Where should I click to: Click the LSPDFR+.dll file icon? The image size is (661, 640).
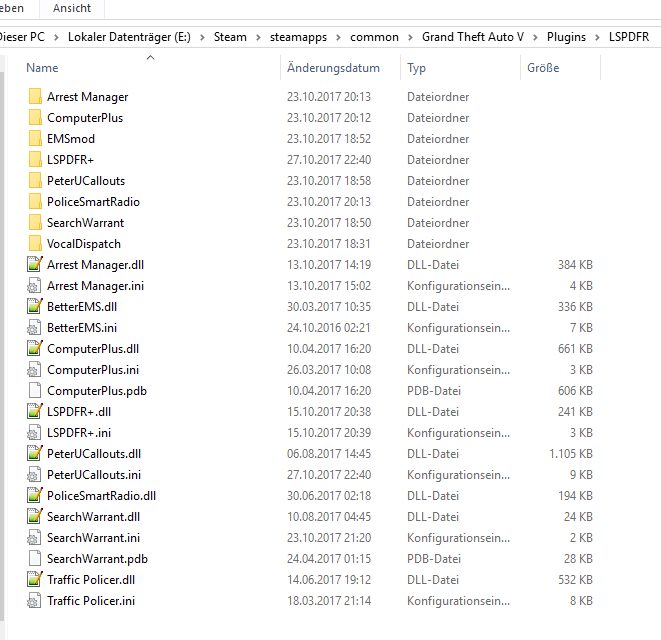point(35,411)
